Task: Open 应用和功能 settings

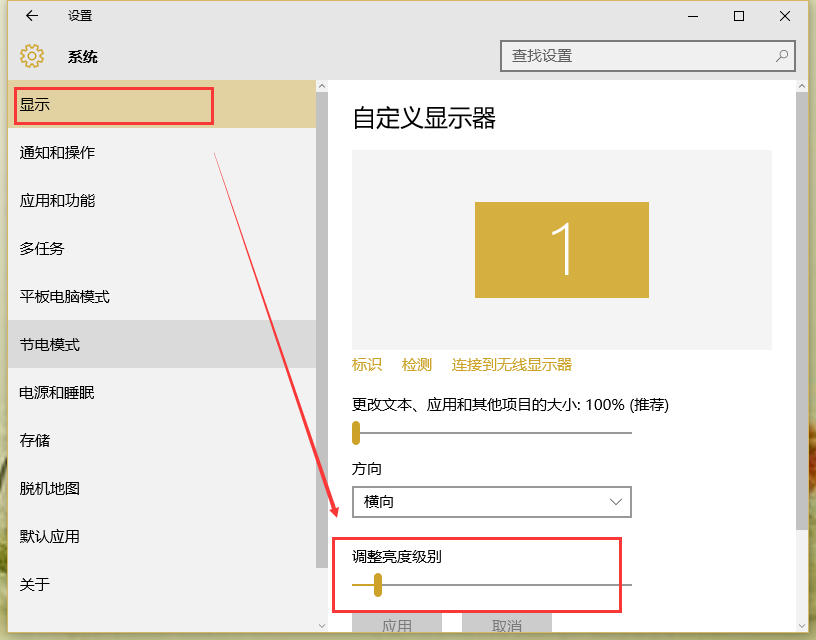Action: 162,200
